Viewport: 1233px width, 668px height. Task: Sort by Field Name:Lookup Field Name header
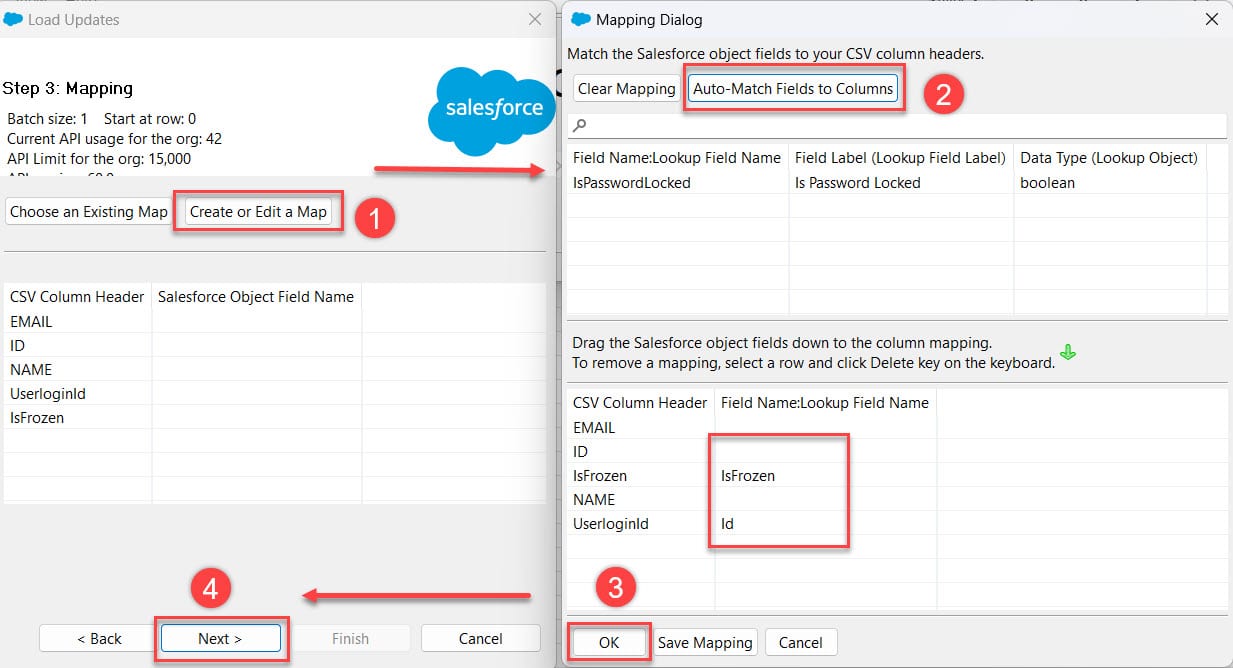(677, 158)
